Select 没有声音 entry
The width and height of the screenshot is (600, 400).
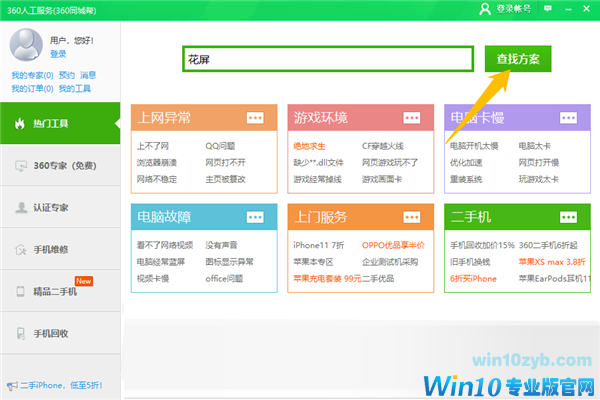pos(221,245)
